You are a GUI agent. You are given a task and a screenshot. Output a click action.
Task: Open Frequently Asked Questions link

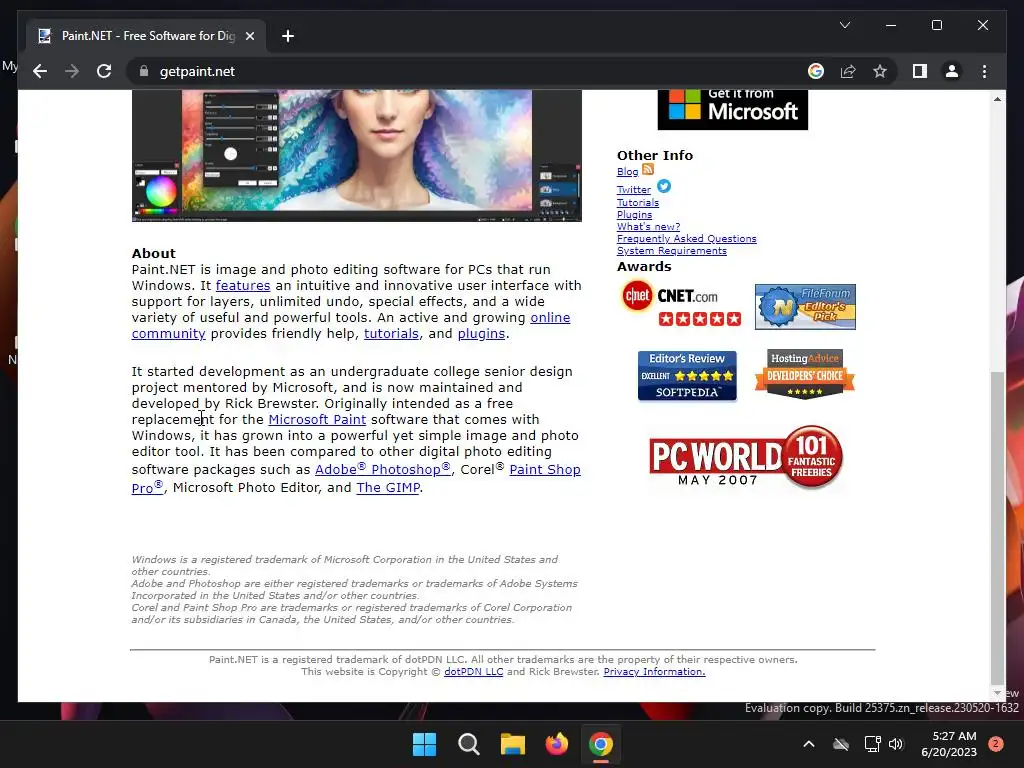click(x=686, y=238)
